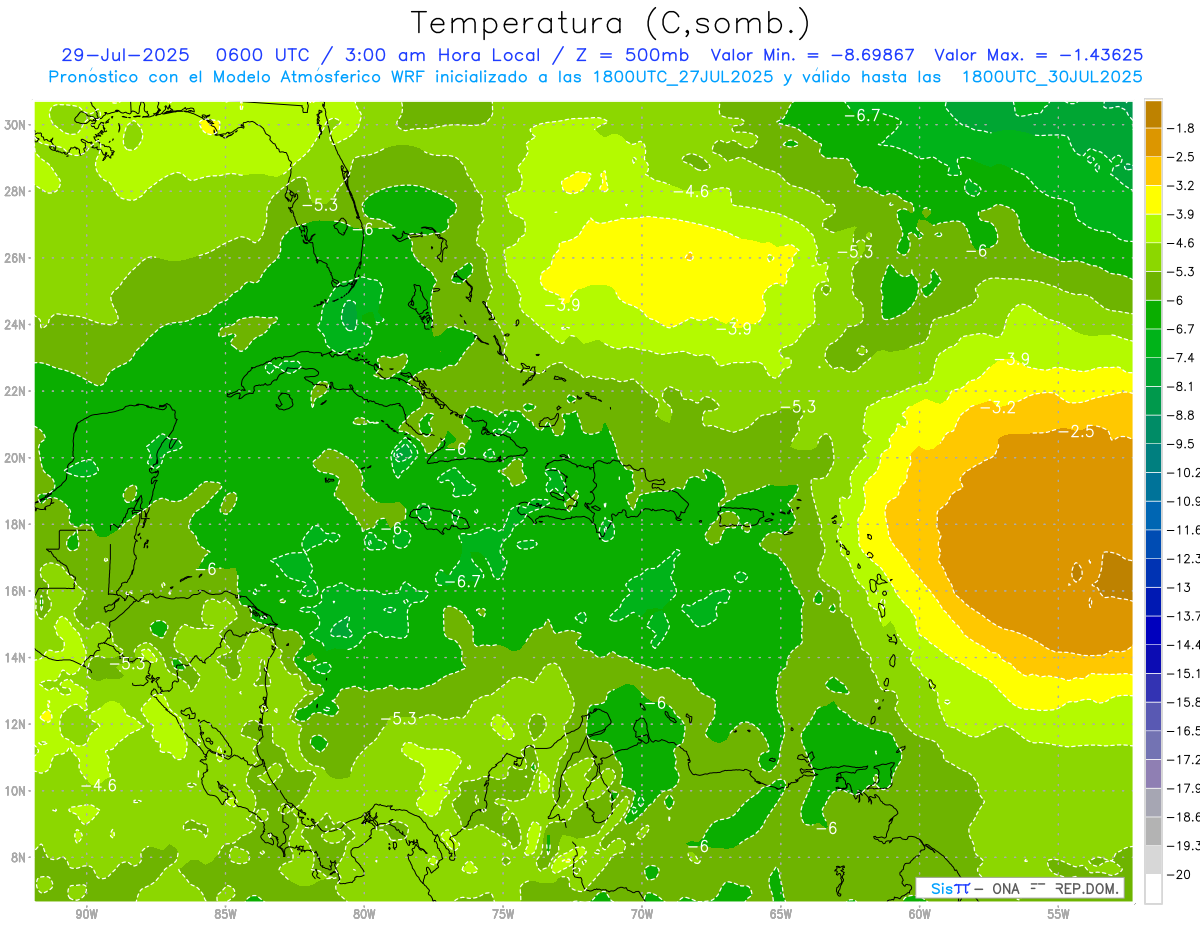Select the "Valor Max. = -1.43625" text
Viewport: 1200px width, 927px height.
1038,55
